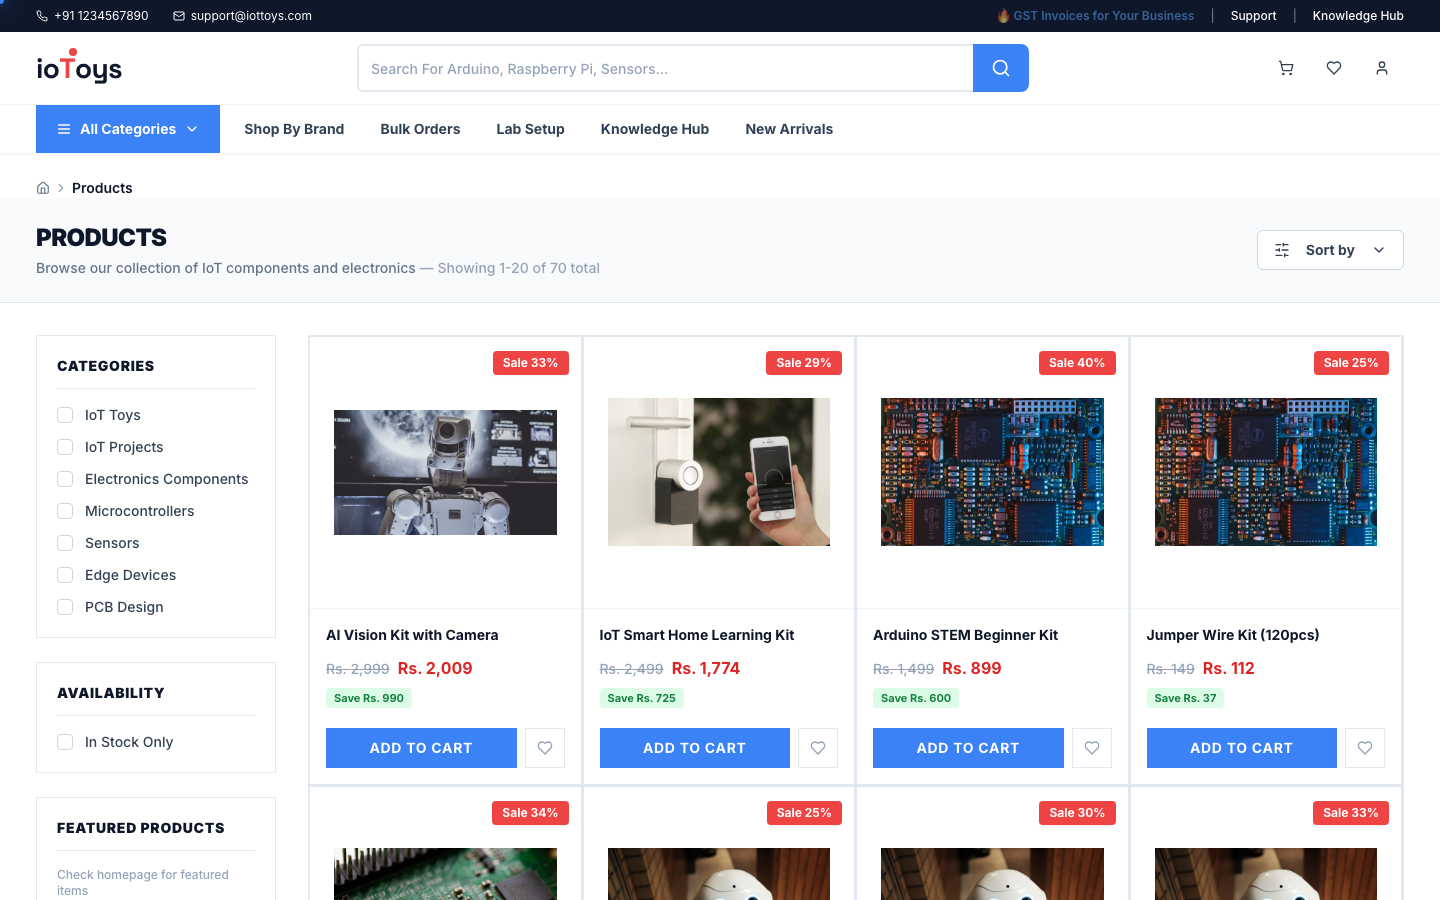The width and height of the screenshot is (1440, 900).
Task: Click GST Invoices for Your Business link
Action: [1095, 16]
